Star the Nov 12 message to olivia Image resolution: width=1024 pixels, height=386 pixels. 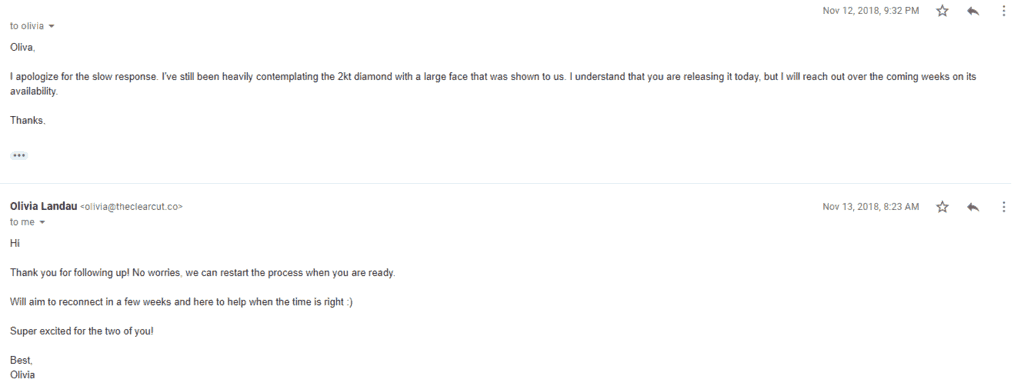[942, 11]
